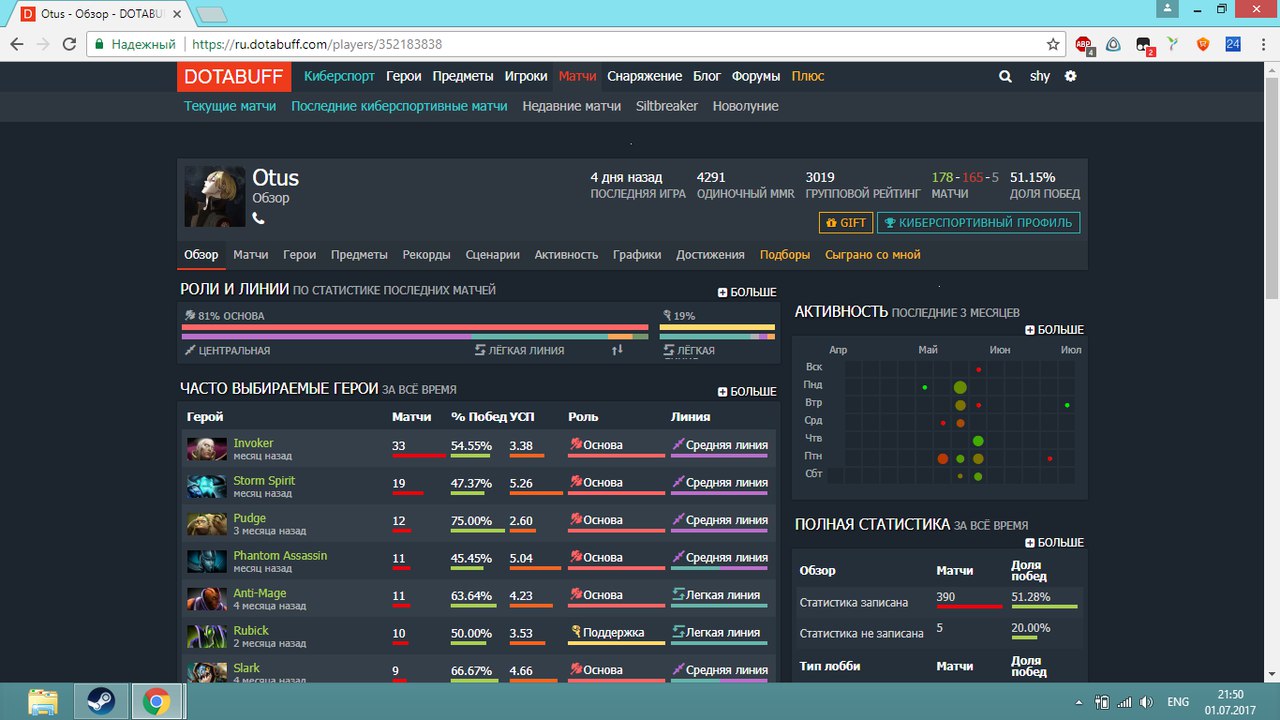Click the Chrome icon in the taskbar
1280x720 pixels.
tap(155, 701)
